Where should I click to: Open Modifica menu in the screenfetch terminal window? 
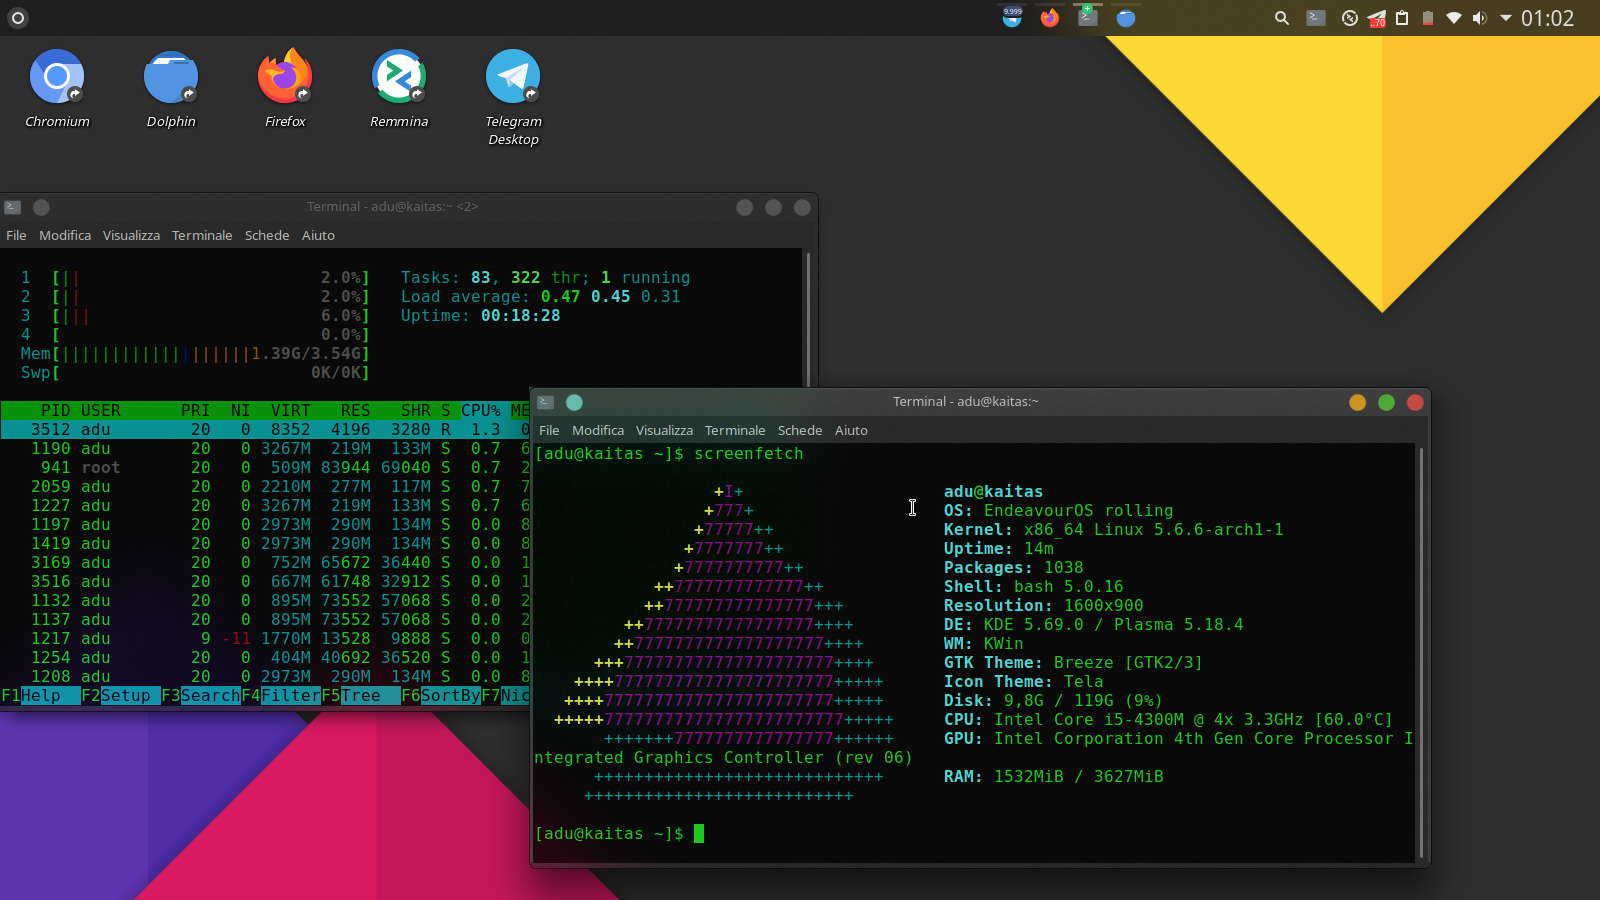598,430
